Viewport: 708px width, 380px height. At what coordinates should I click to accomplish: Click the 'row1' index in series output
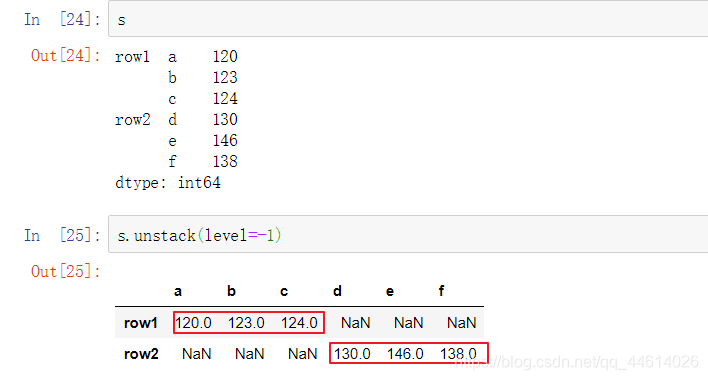pos(132,57)
